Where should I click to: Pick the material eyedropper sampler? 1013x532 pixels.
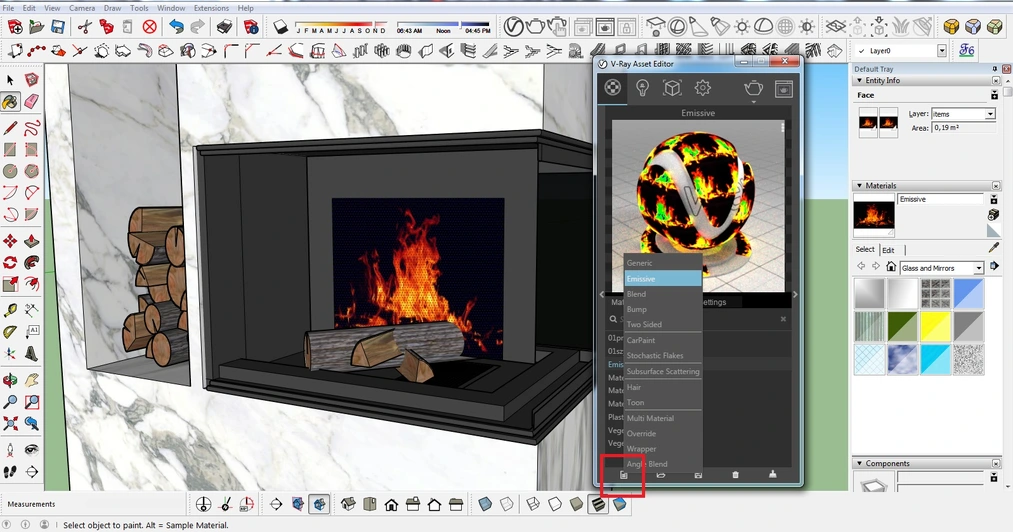[994, 248]
